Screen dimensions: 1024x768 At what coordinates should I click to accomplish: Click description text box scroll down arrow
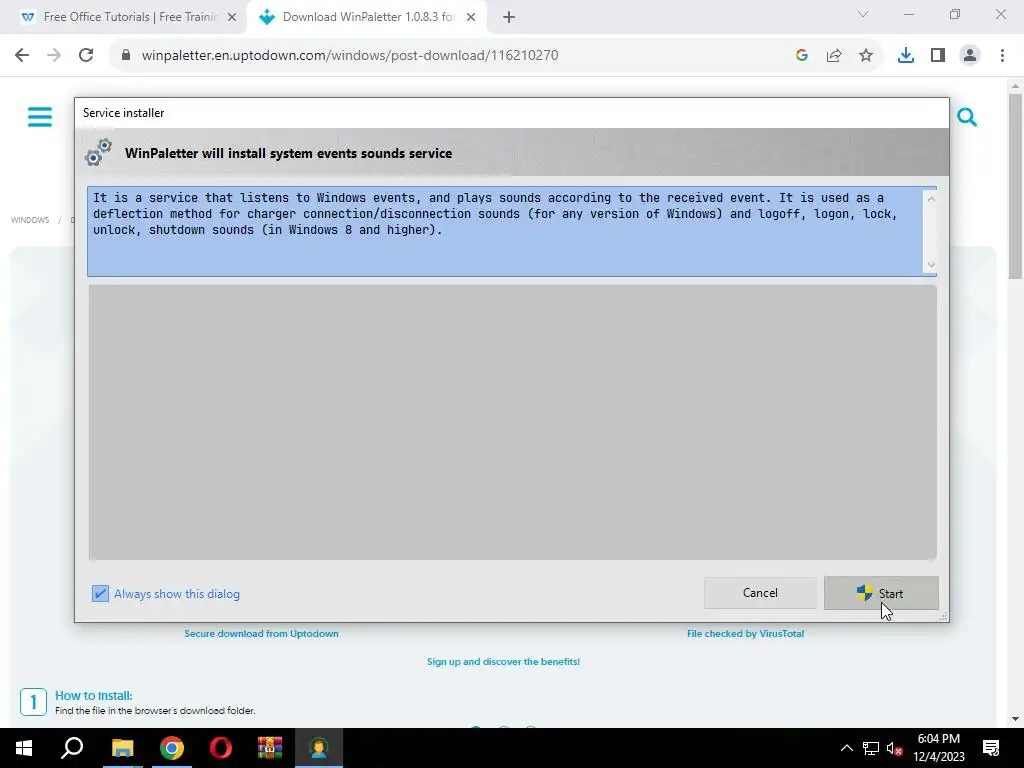click(x=931, y=264)
